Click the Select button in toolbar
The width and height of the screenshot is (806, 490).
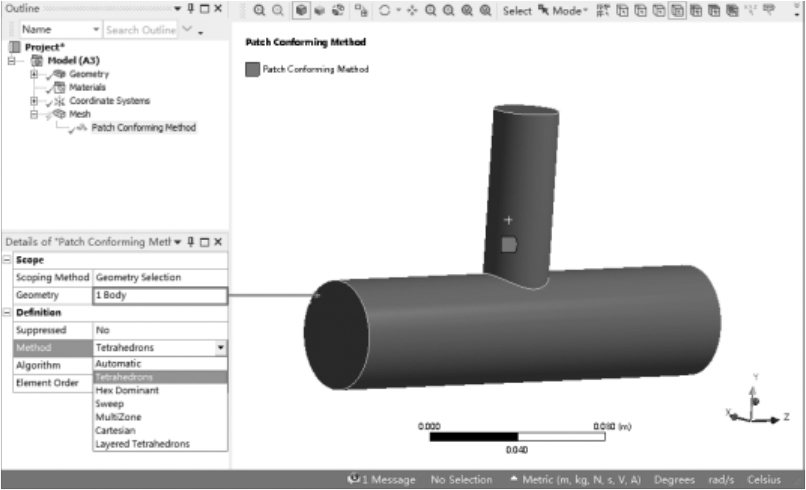click(517, 11)
